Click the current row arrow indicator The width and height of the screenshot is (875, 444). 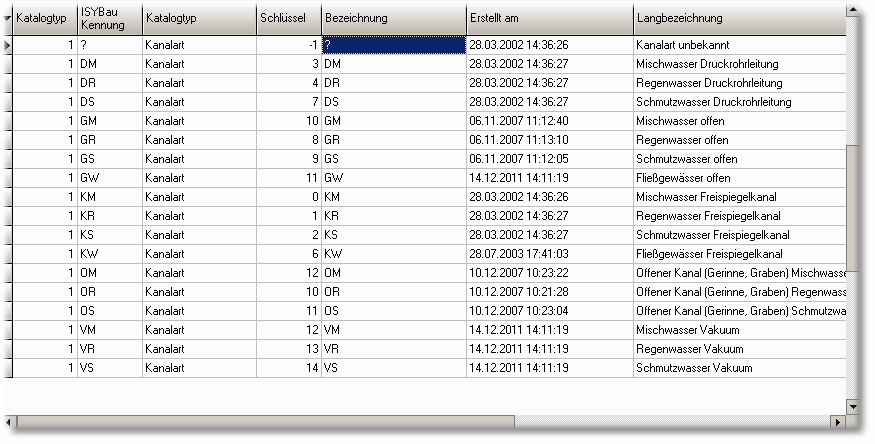[8, 46]
